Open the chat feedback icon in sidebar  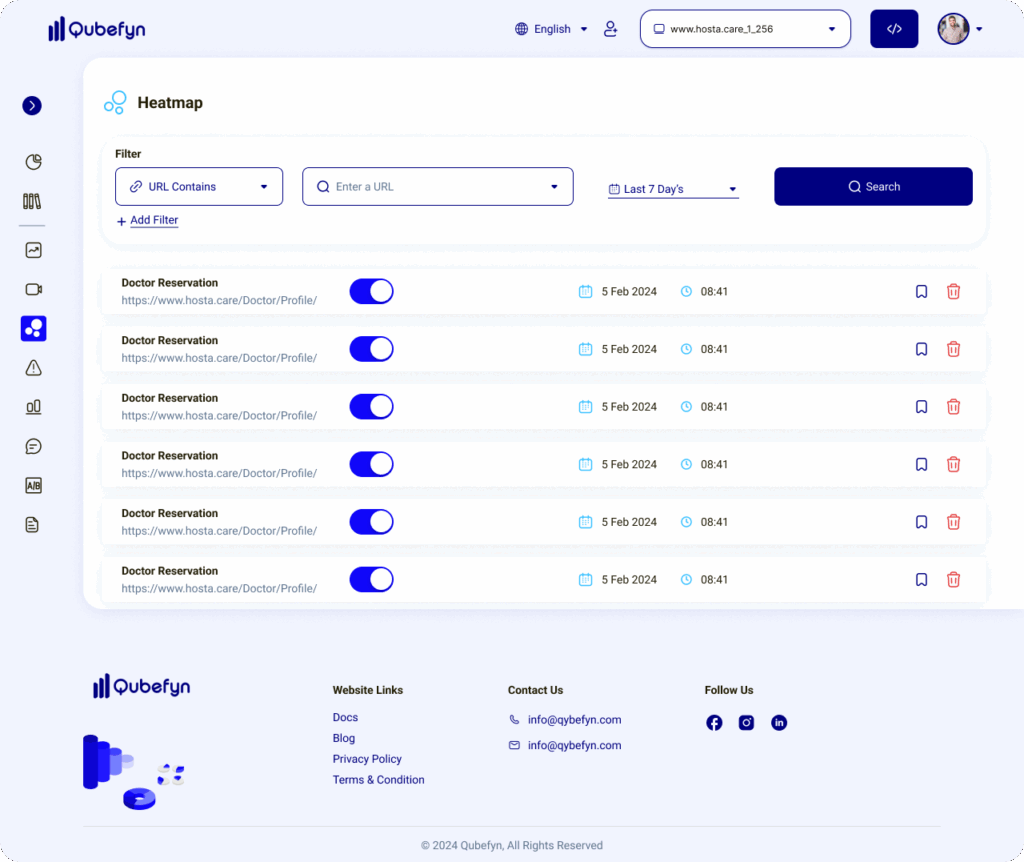33,446
